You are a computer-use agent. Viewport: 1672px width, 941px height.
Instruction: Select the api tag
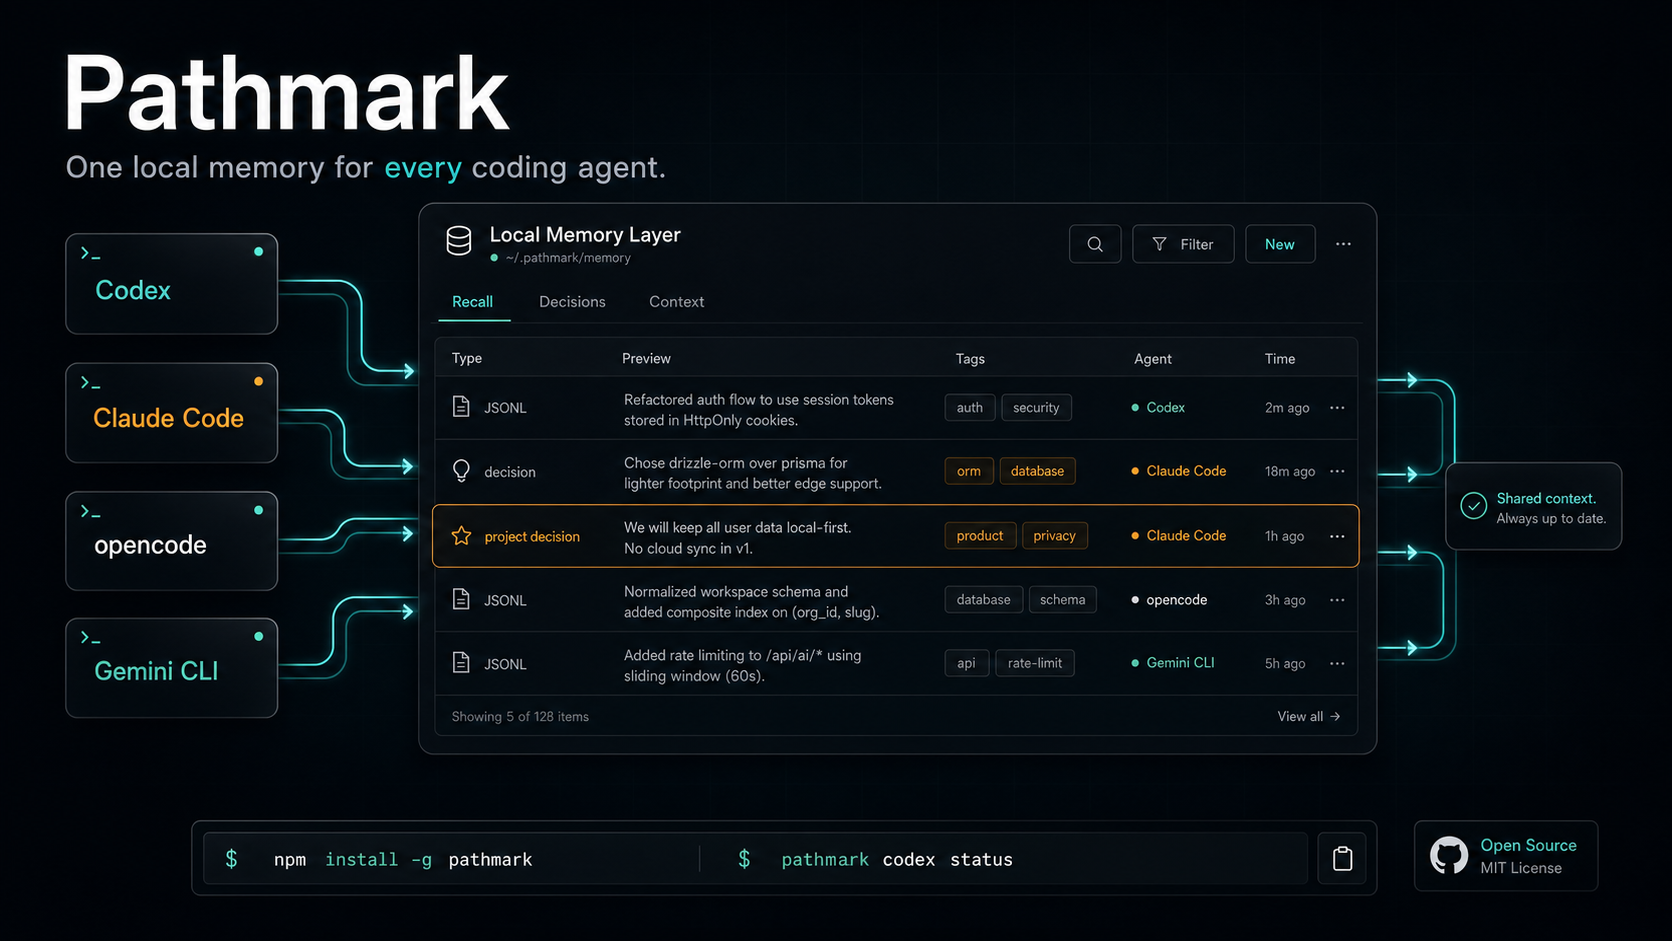point(966,663)
